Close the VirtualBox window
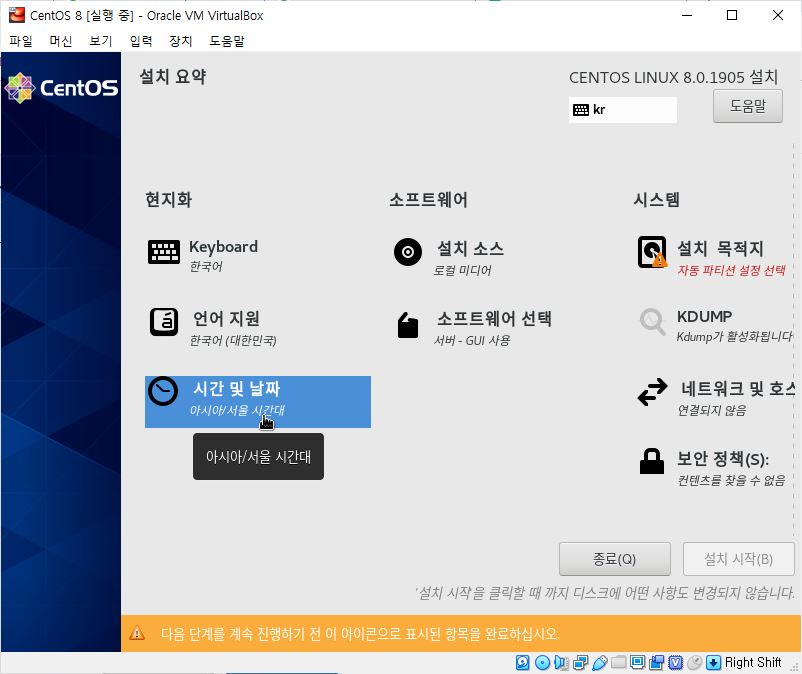 778,15
